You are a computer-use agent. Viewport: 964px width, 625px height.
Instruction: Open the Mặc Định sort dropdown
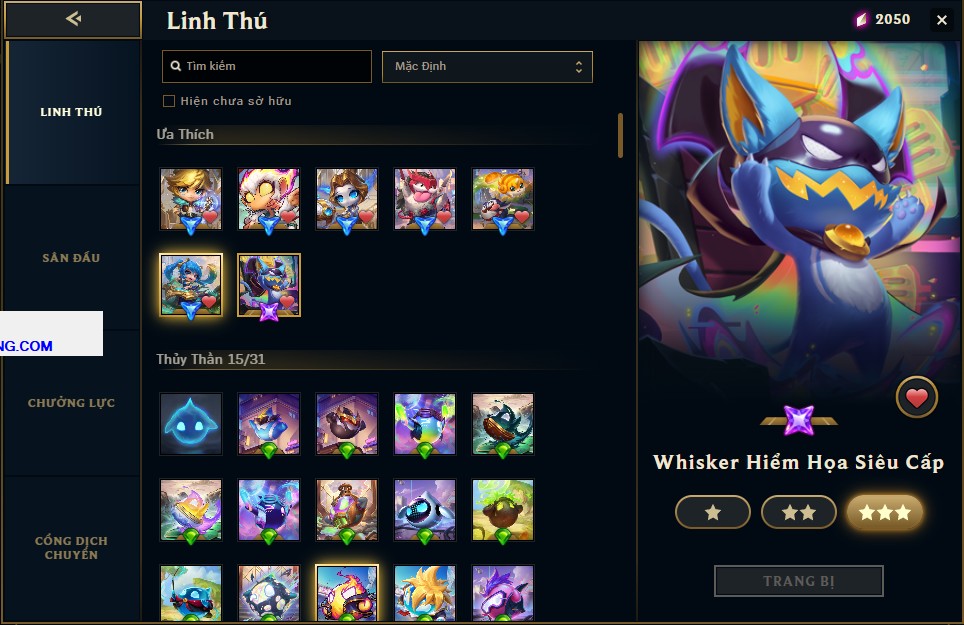[487, 66]
